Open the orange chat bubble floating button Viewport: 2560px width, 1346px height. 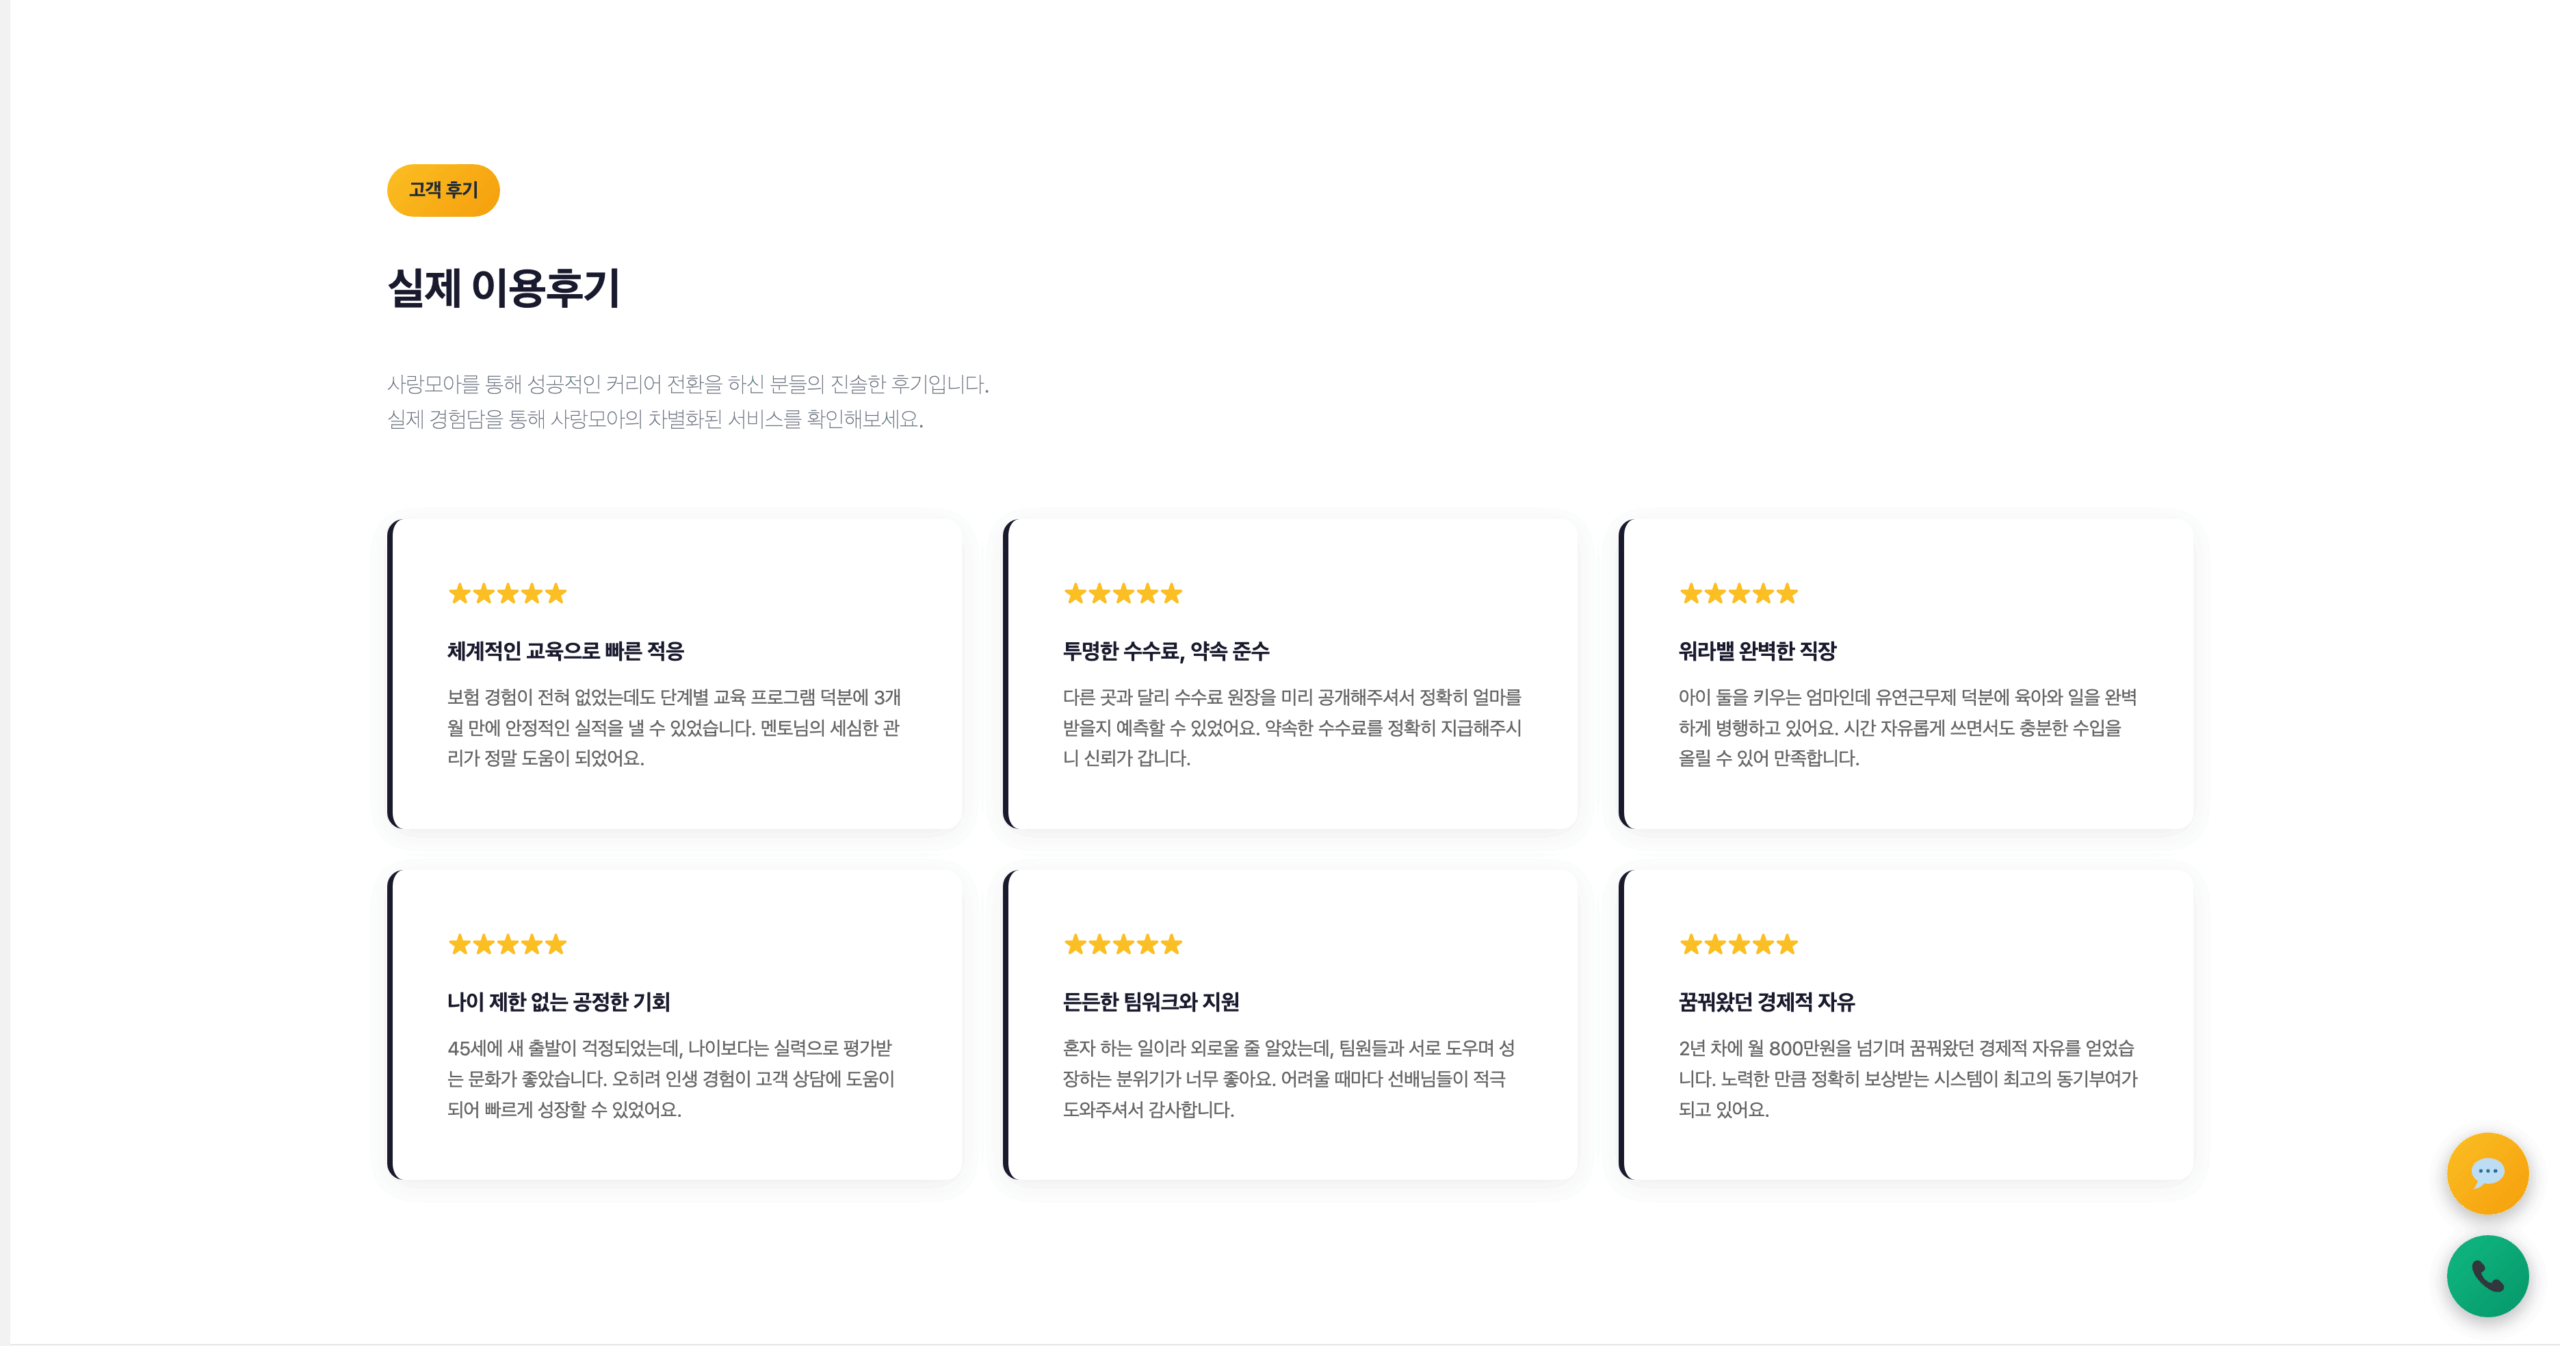click(x=2487, y=1173)
